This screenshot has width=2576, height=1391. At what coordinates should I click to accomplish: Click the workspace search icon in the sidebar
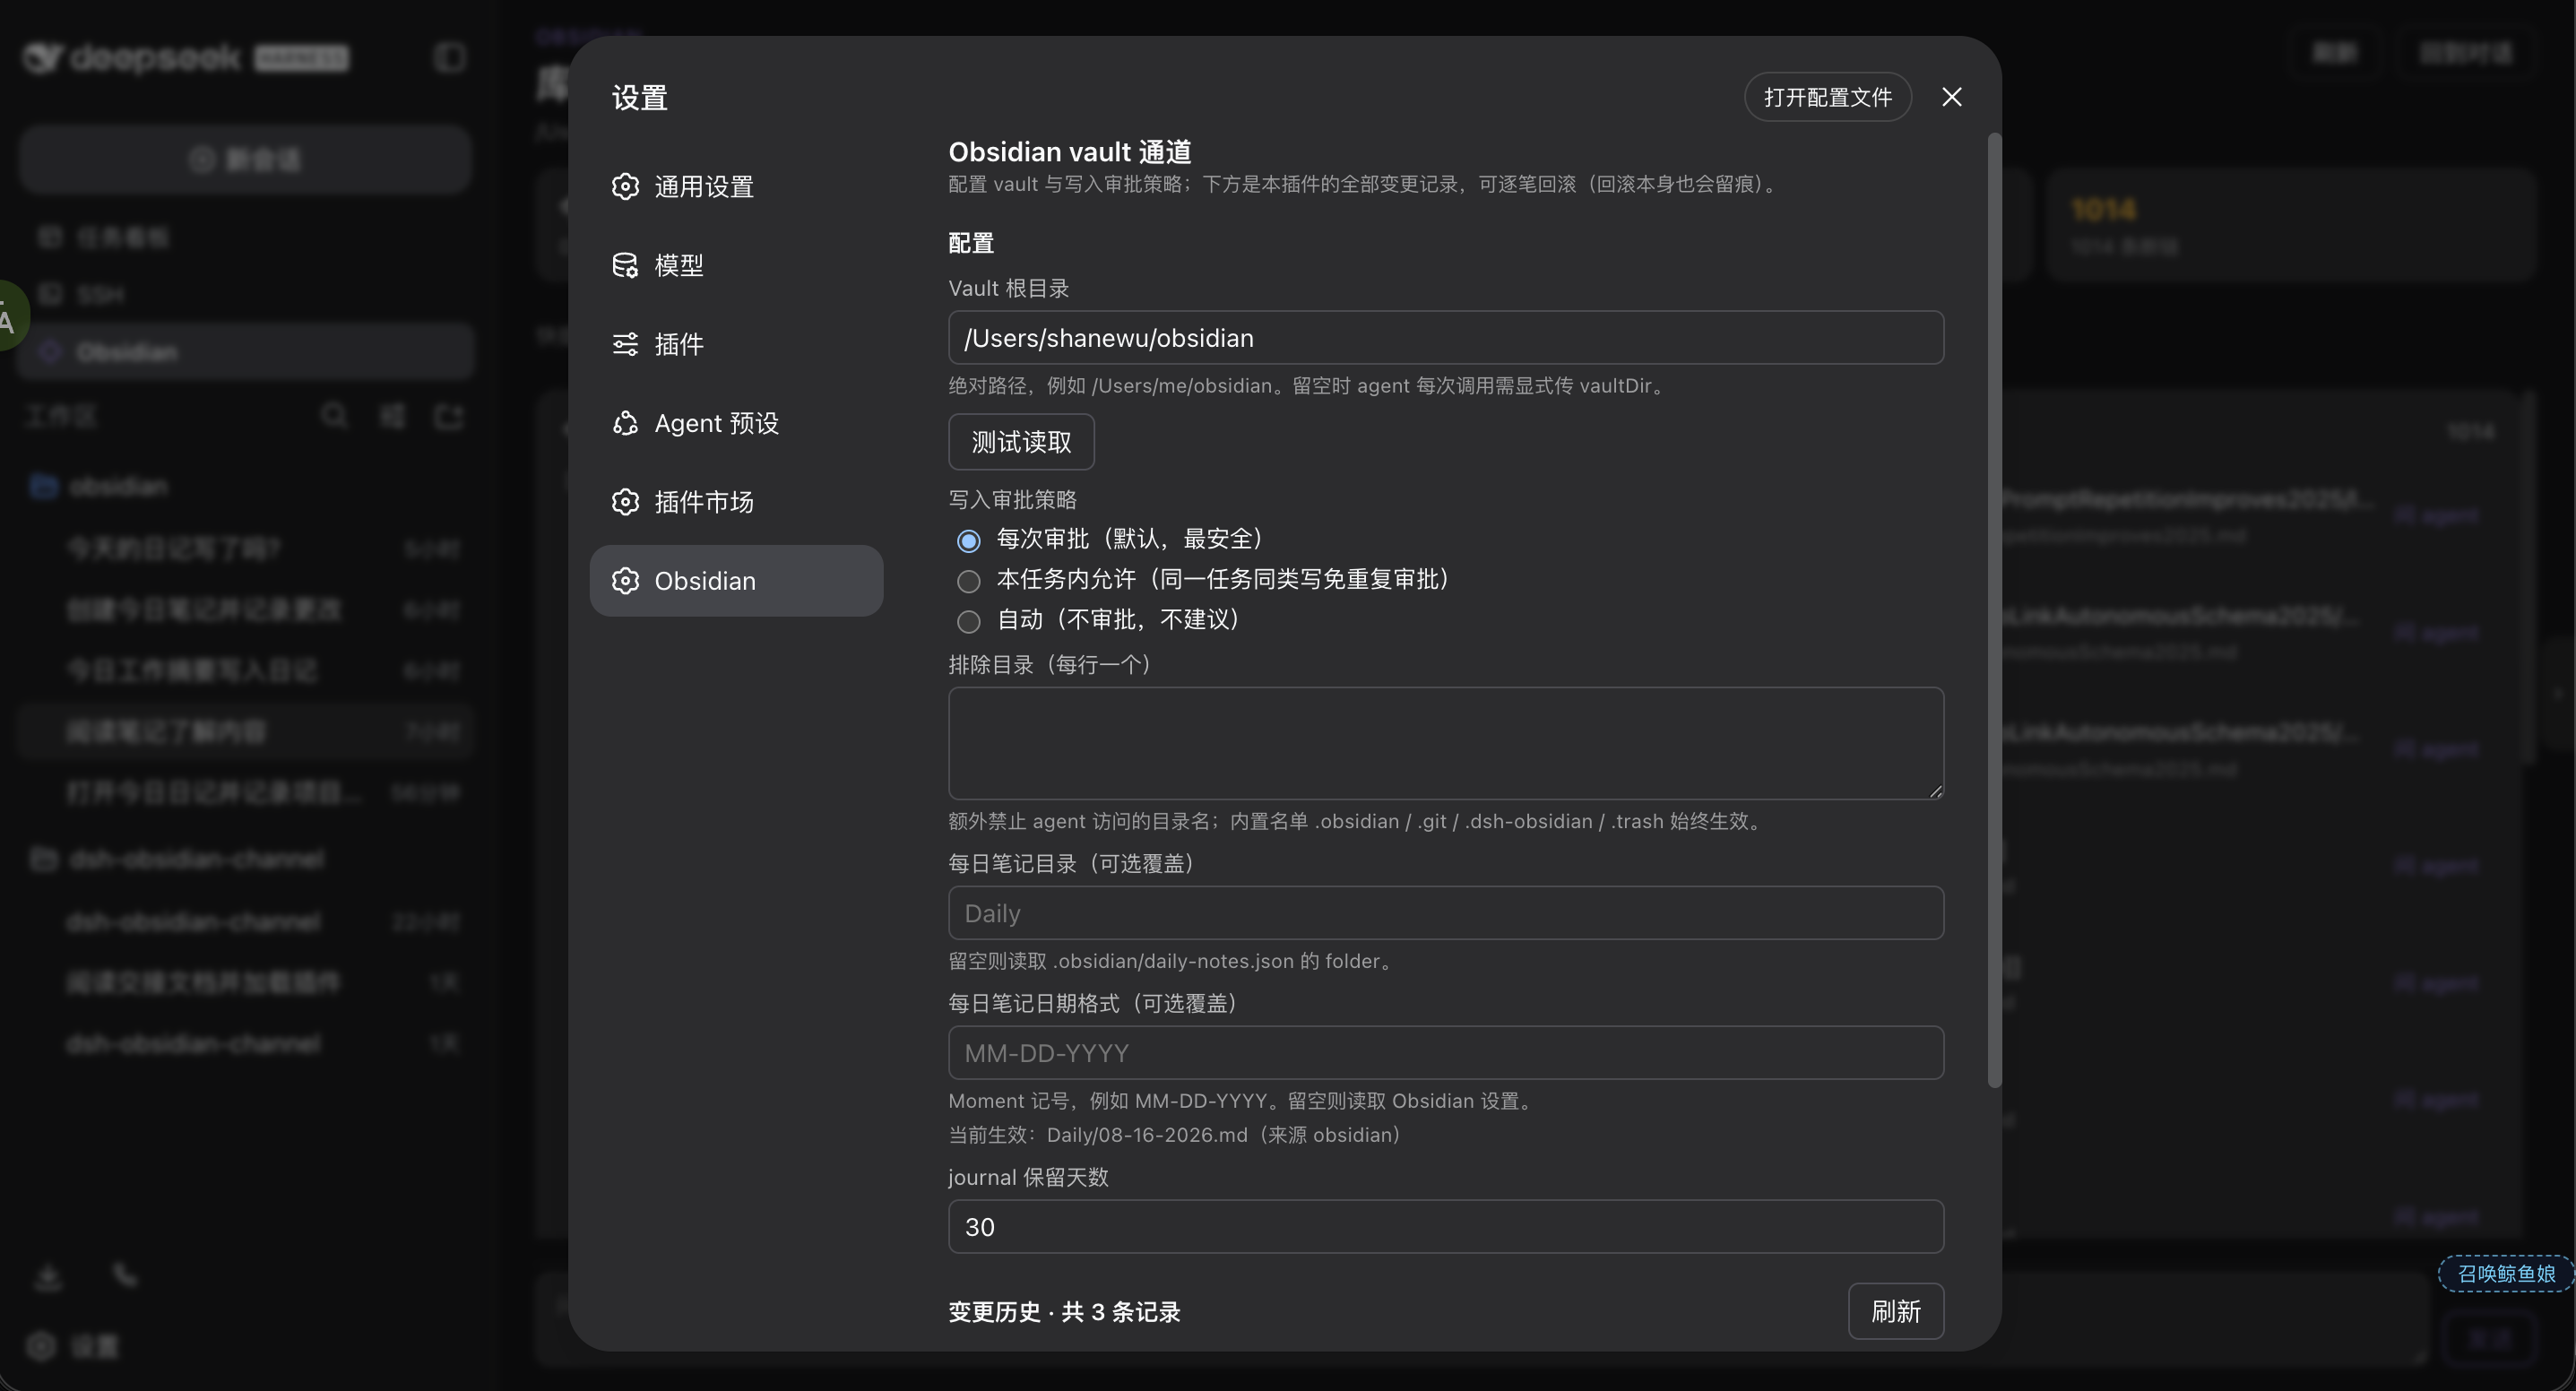334,415
